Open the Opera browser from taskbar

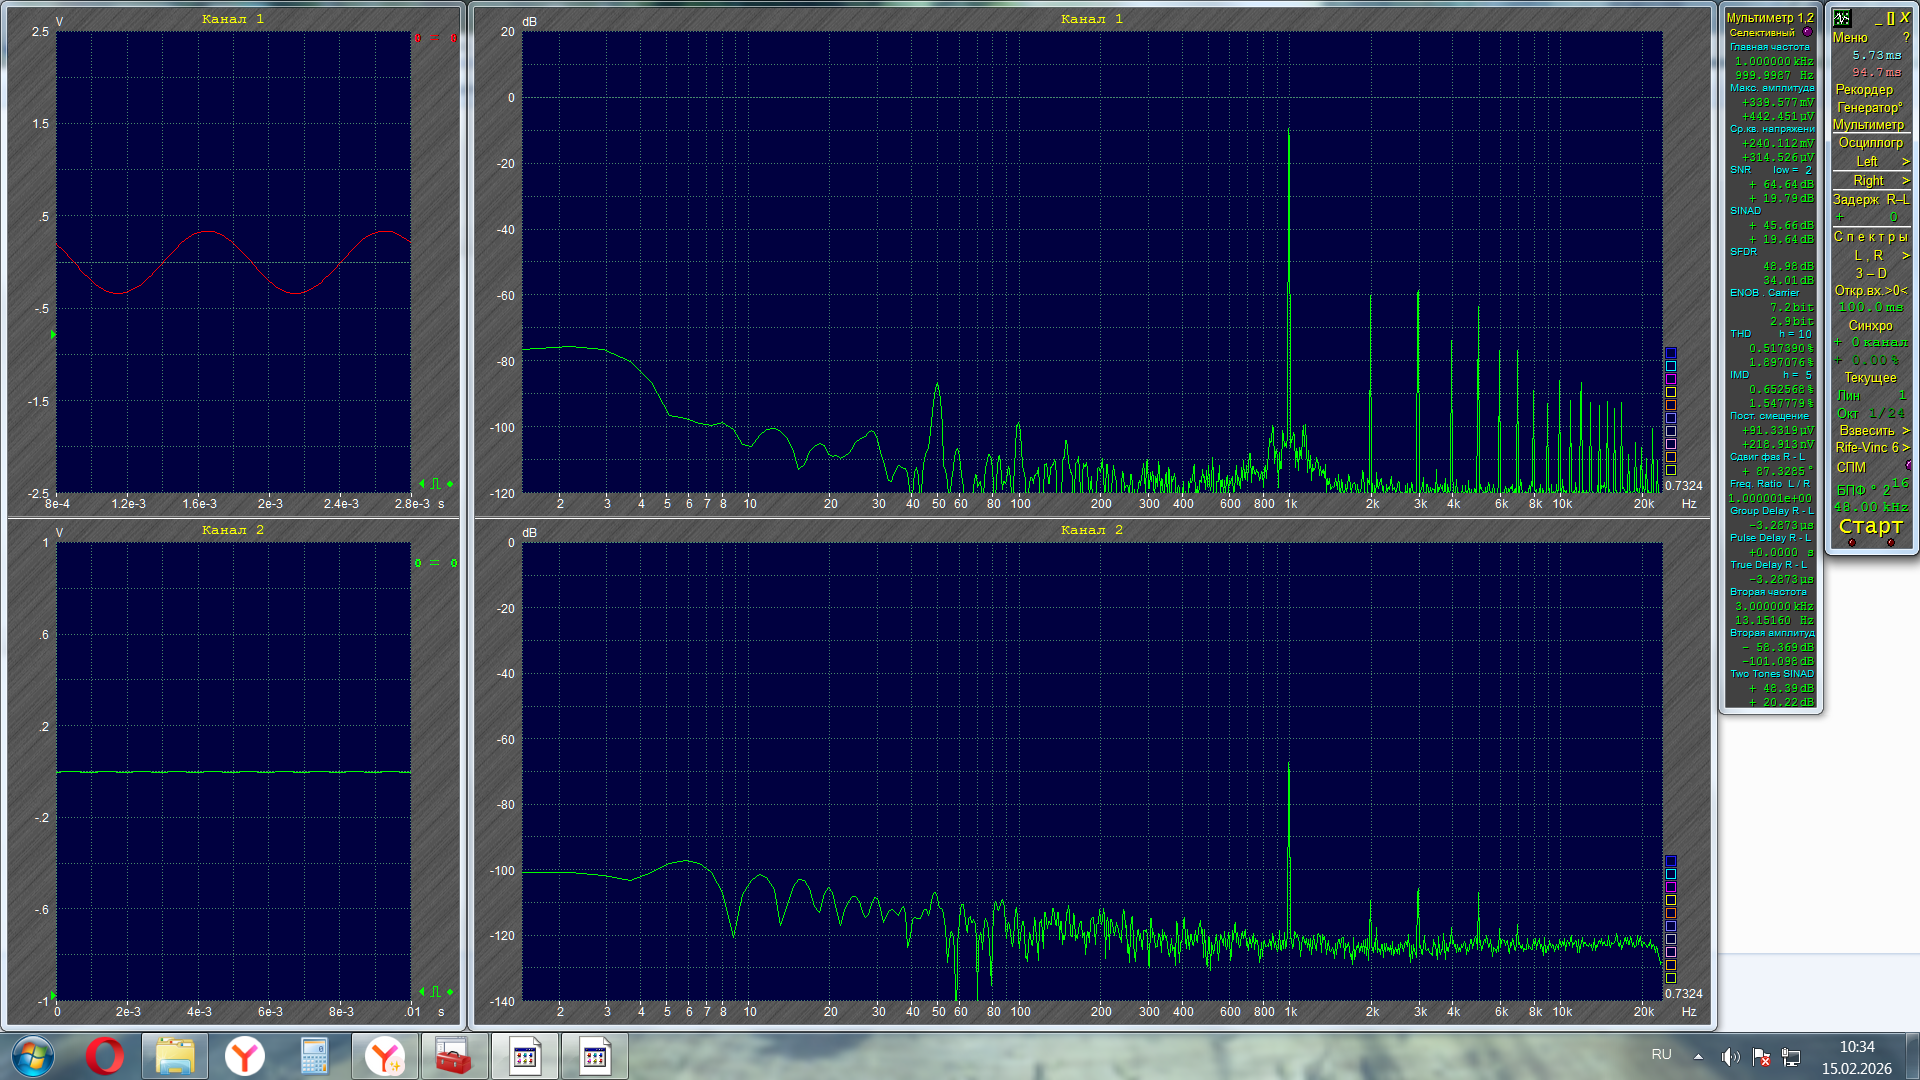click(x=104, y=1056)
